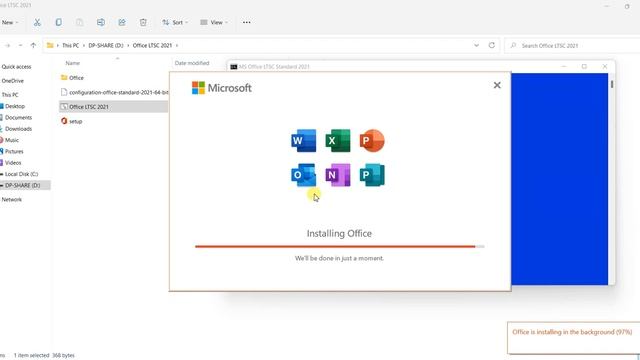Open OneDrive in navigation pane
Viewport: 640px width, 360px height.
13,81
